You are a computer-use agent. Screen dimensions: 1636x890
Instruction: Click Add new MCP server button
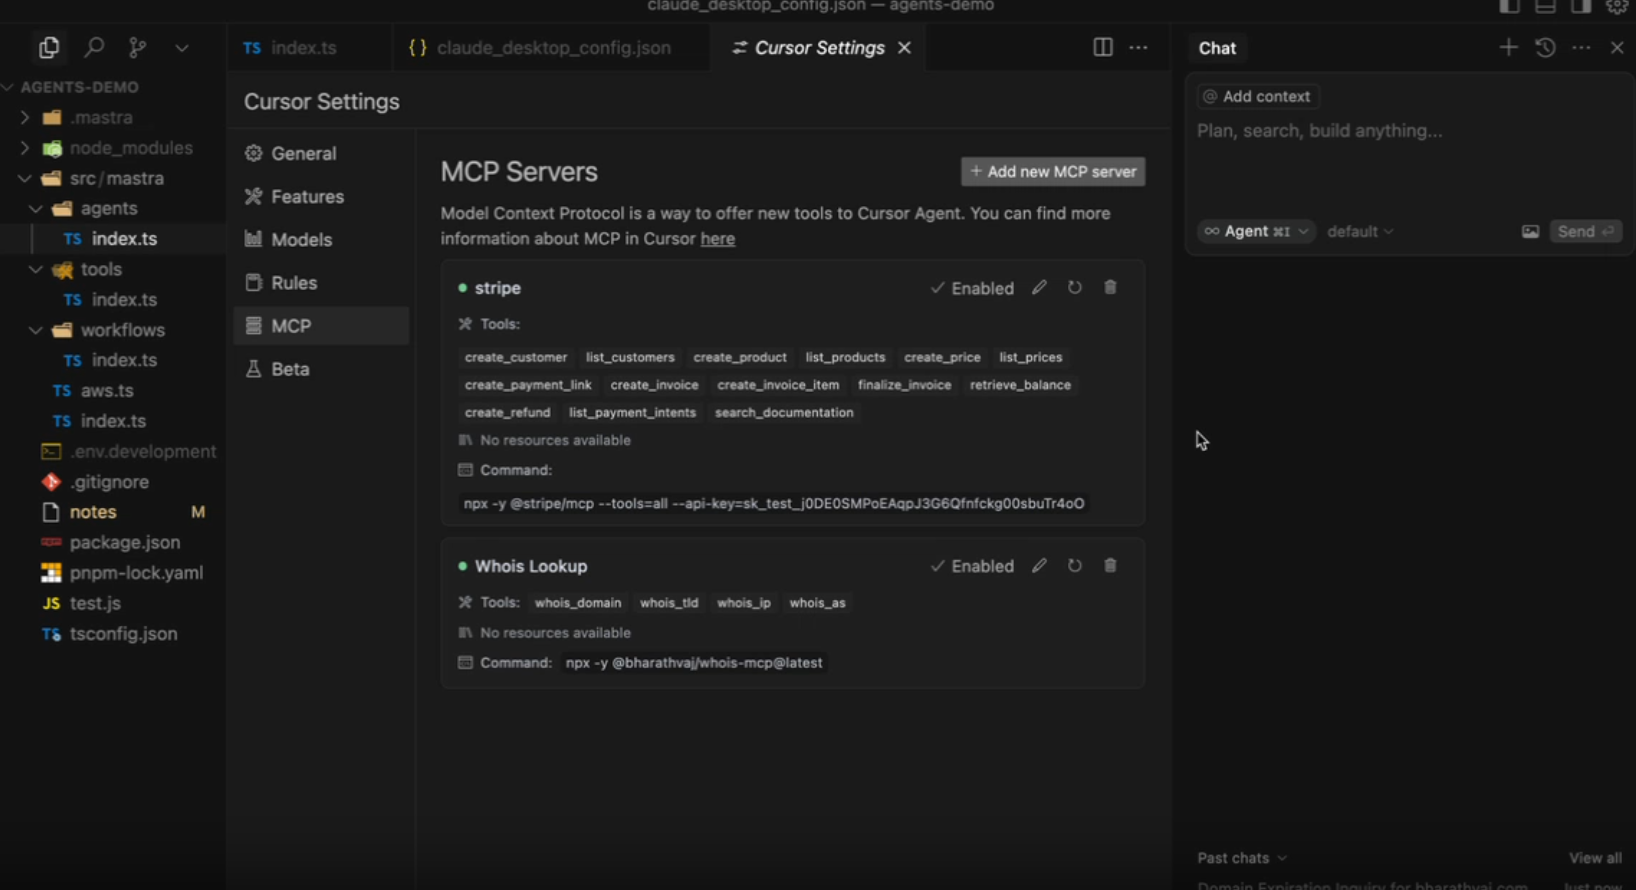[x=1053, y=172]
